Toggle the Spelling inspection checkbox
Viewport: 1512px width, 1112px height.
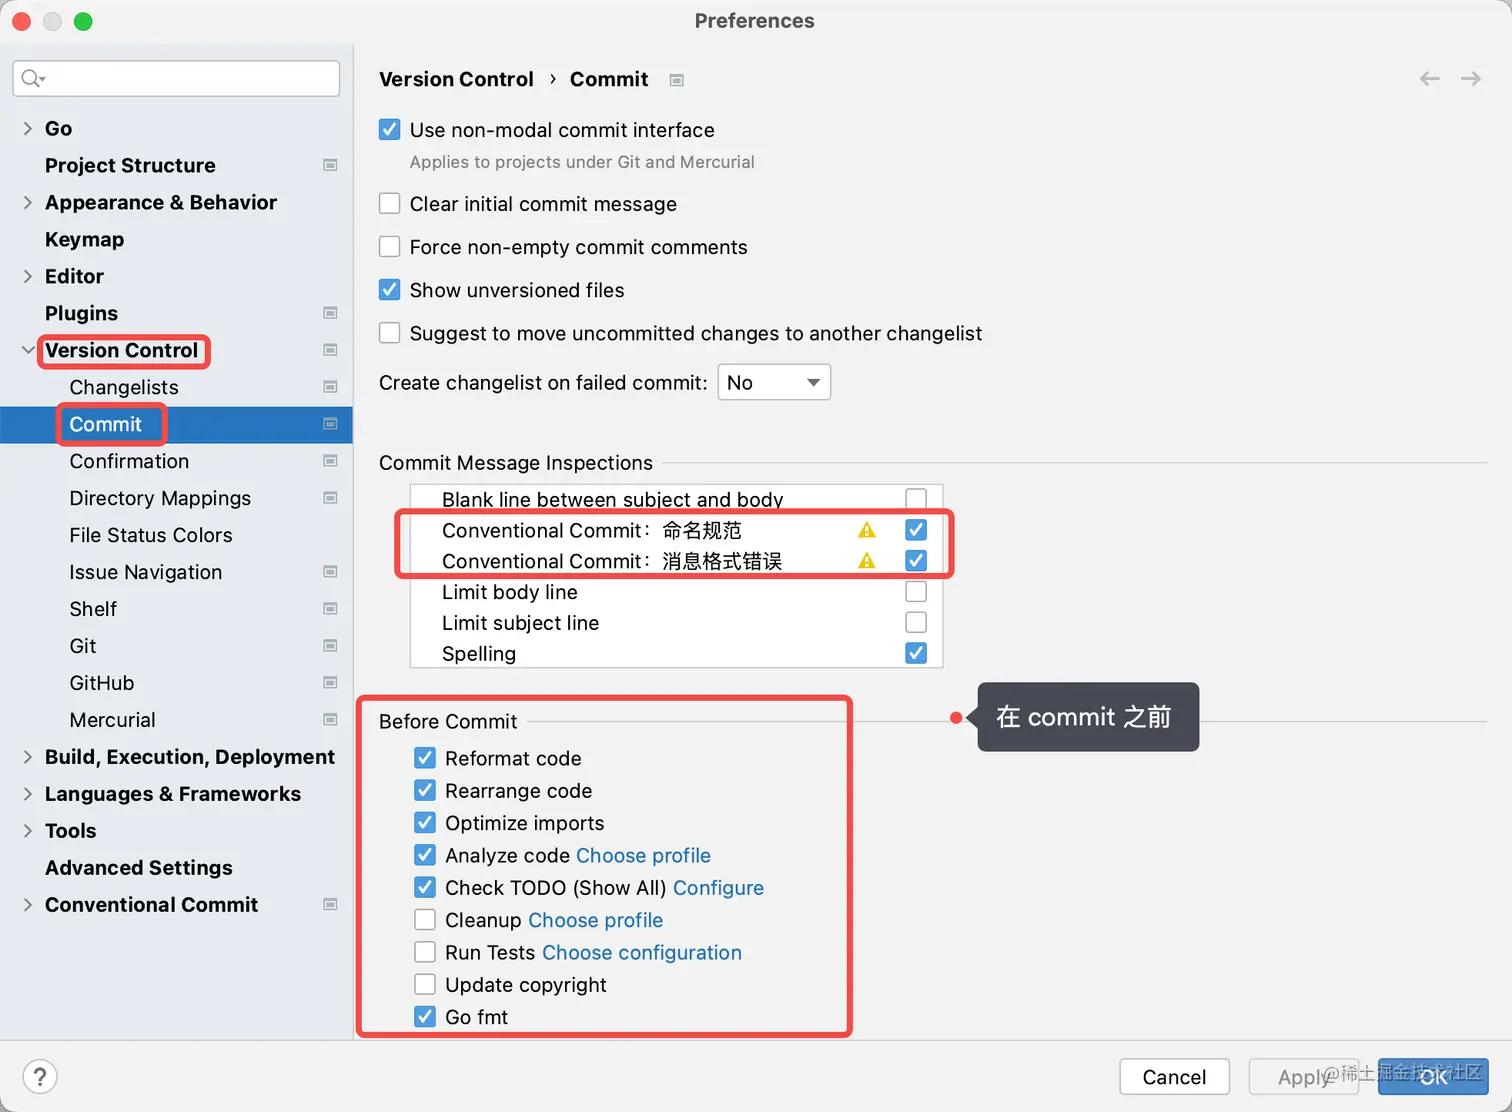[x=916, y=653]
